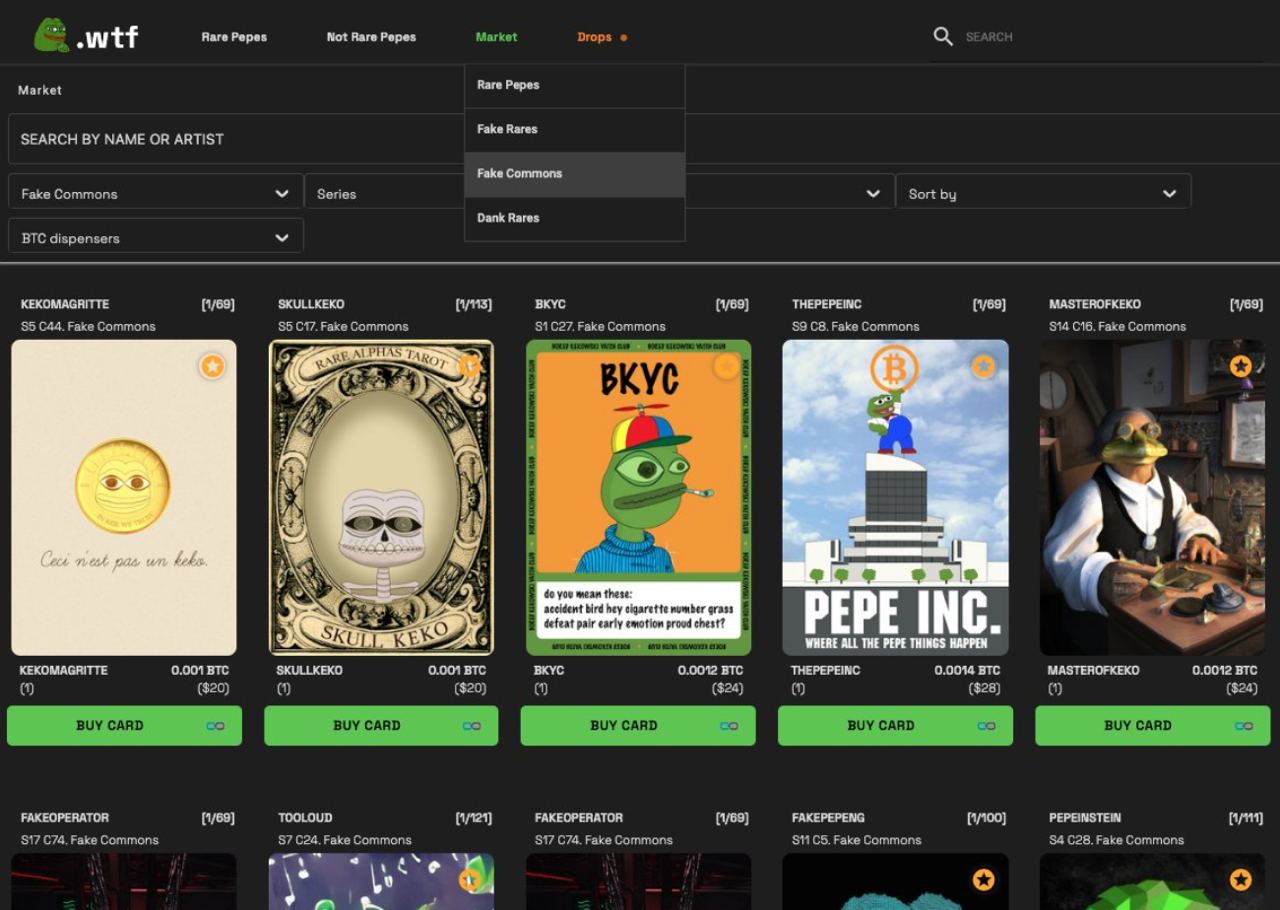Viewport: 1280px width, 910px height.
Task: Buy the SKULLKEKO card
Action: click(x=381, y=726)
